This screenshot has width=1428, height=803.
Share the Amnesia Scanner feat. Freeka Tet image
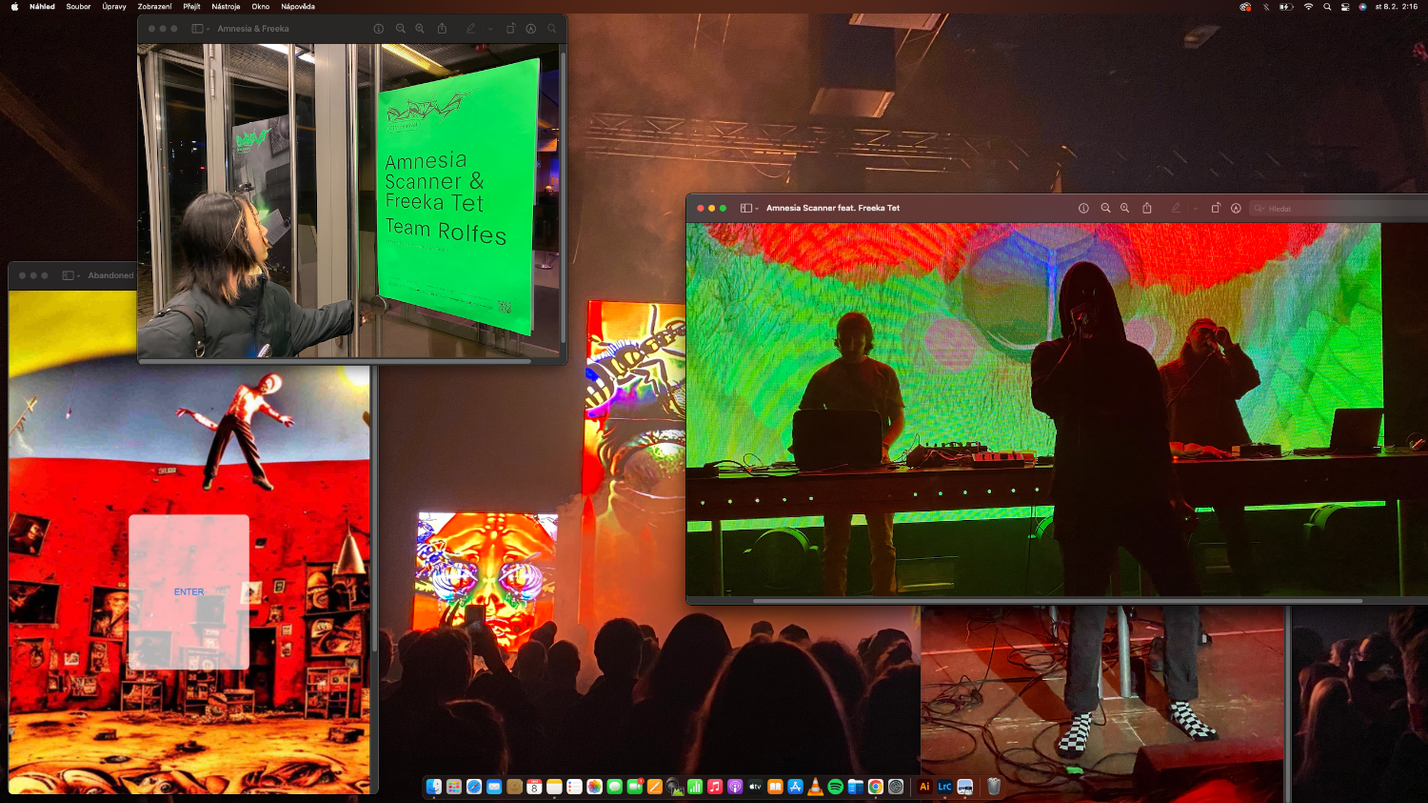(x=1147, y=208)
